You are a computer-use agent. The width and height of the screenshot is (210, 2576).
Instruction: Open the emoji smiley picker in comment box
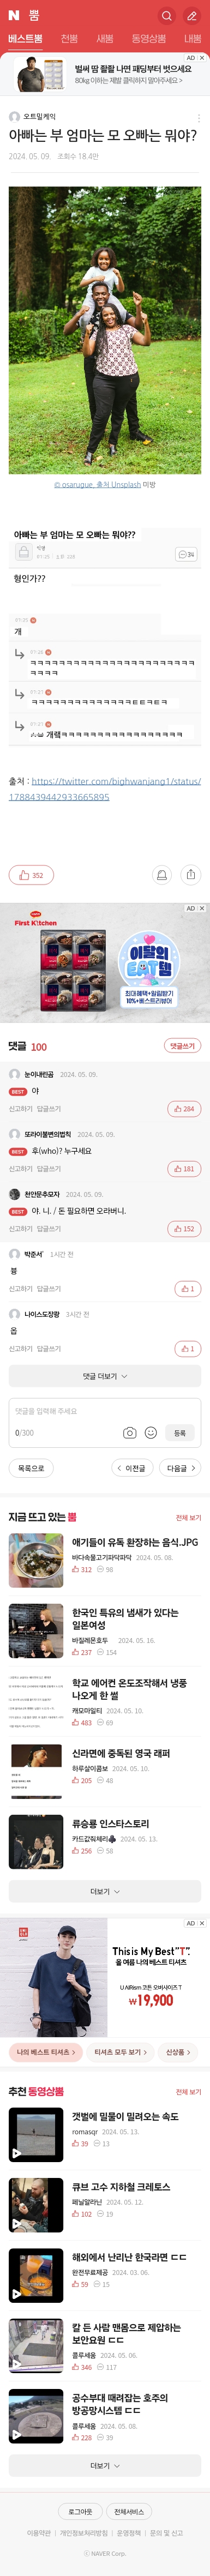(x=151, y=1433)
